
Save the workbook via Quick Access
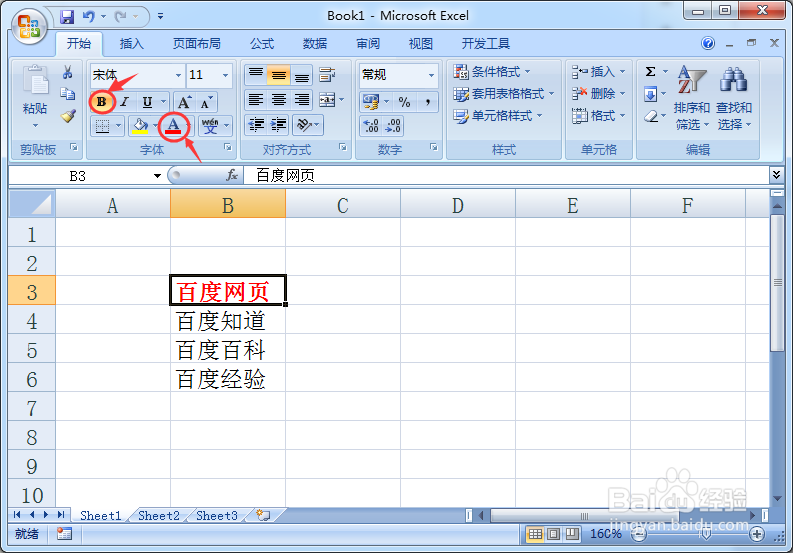(67, 17)
